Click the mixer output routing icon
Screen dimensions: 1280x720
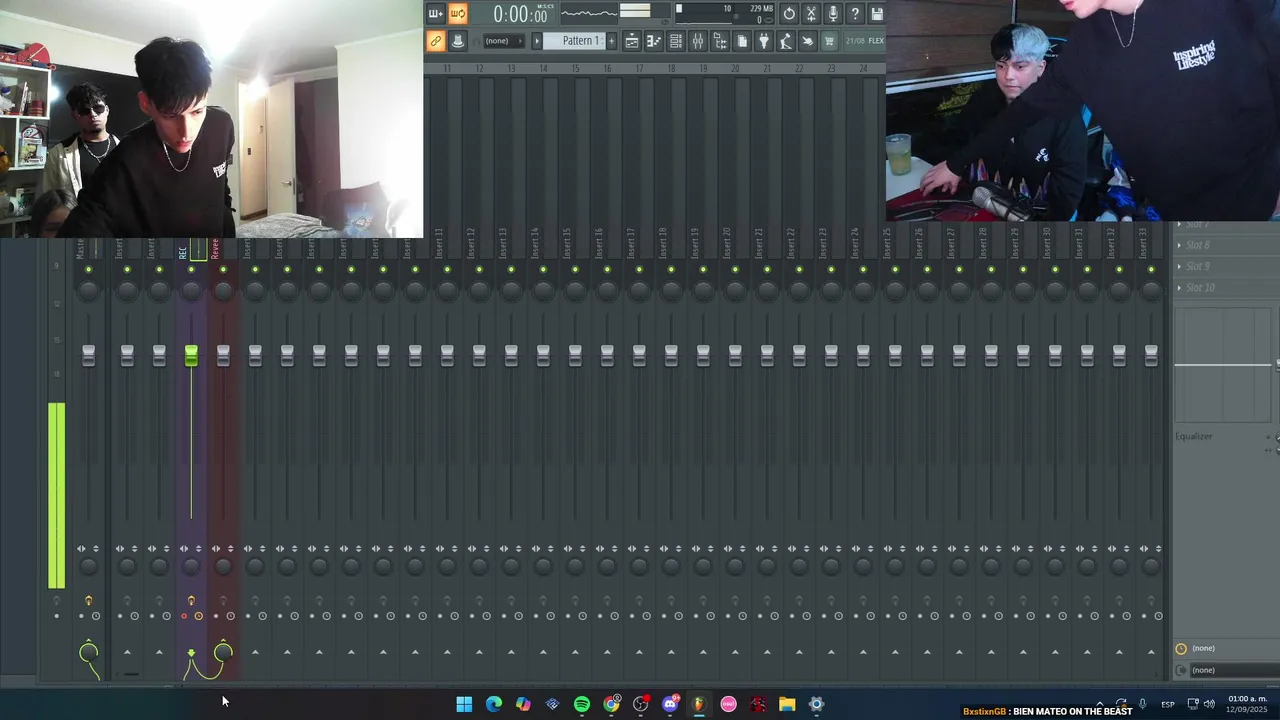pos(1181,670)
